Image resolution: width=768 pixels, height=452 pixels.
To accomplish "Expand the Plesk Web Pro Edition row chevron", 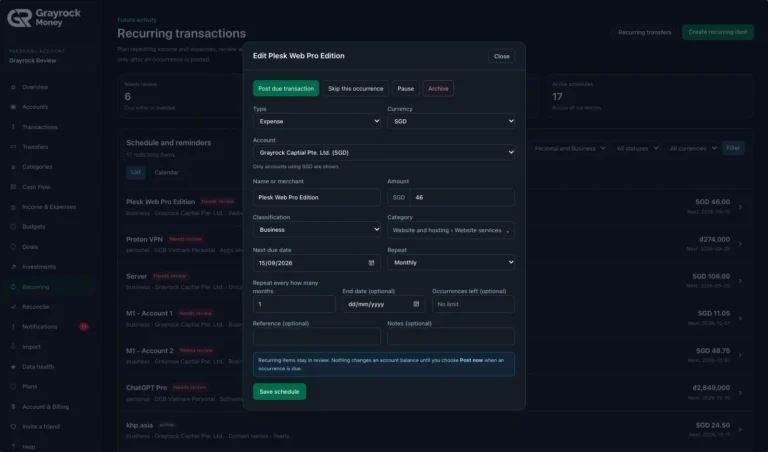I will [740, 207].
